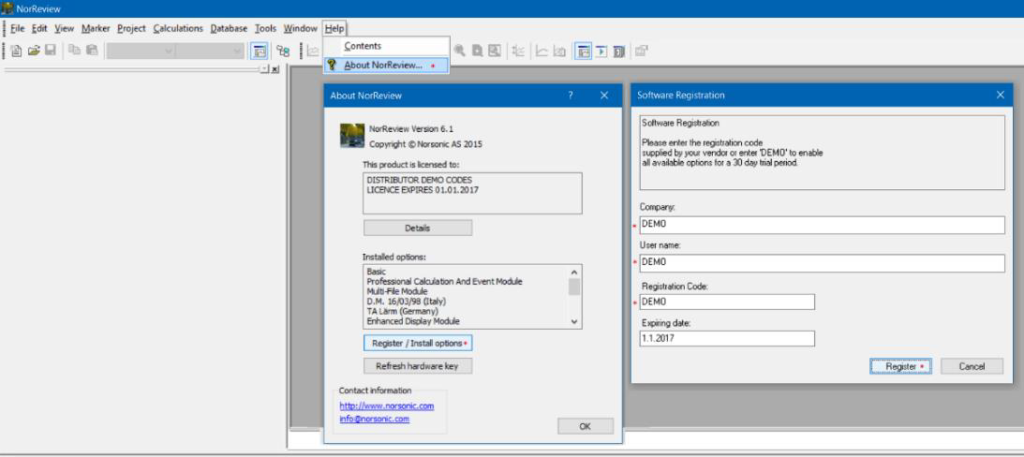Viewport: 1024px width, 457px height.
Task: Click installed options list scroll-up arrow
Action: coord(574,272)
